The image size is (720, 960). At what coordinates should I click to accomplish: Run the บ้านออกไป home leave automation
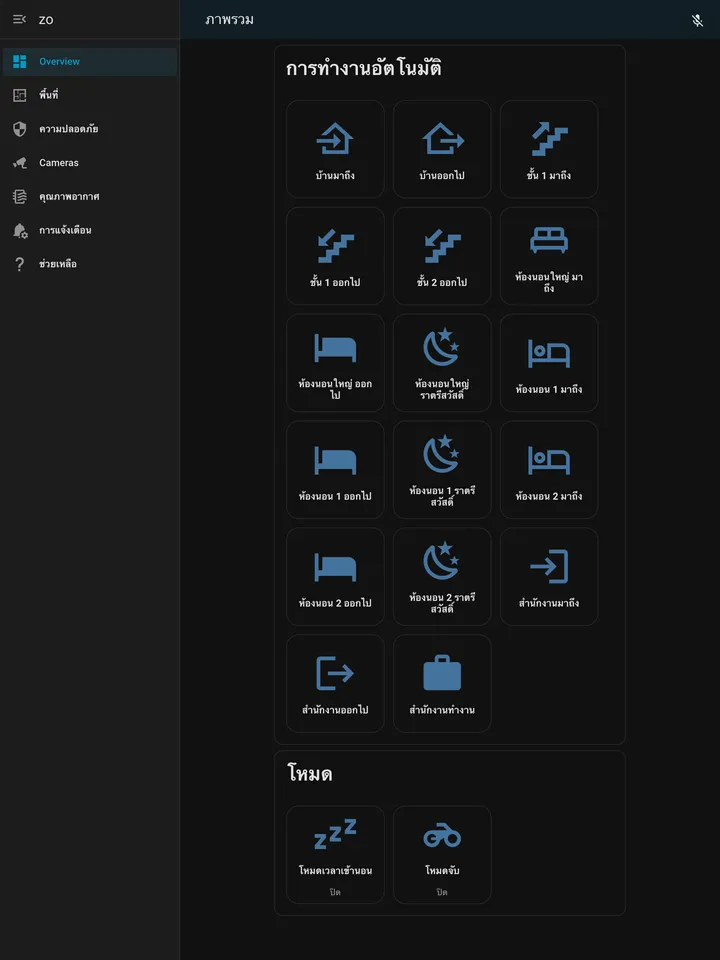[442, 149]
